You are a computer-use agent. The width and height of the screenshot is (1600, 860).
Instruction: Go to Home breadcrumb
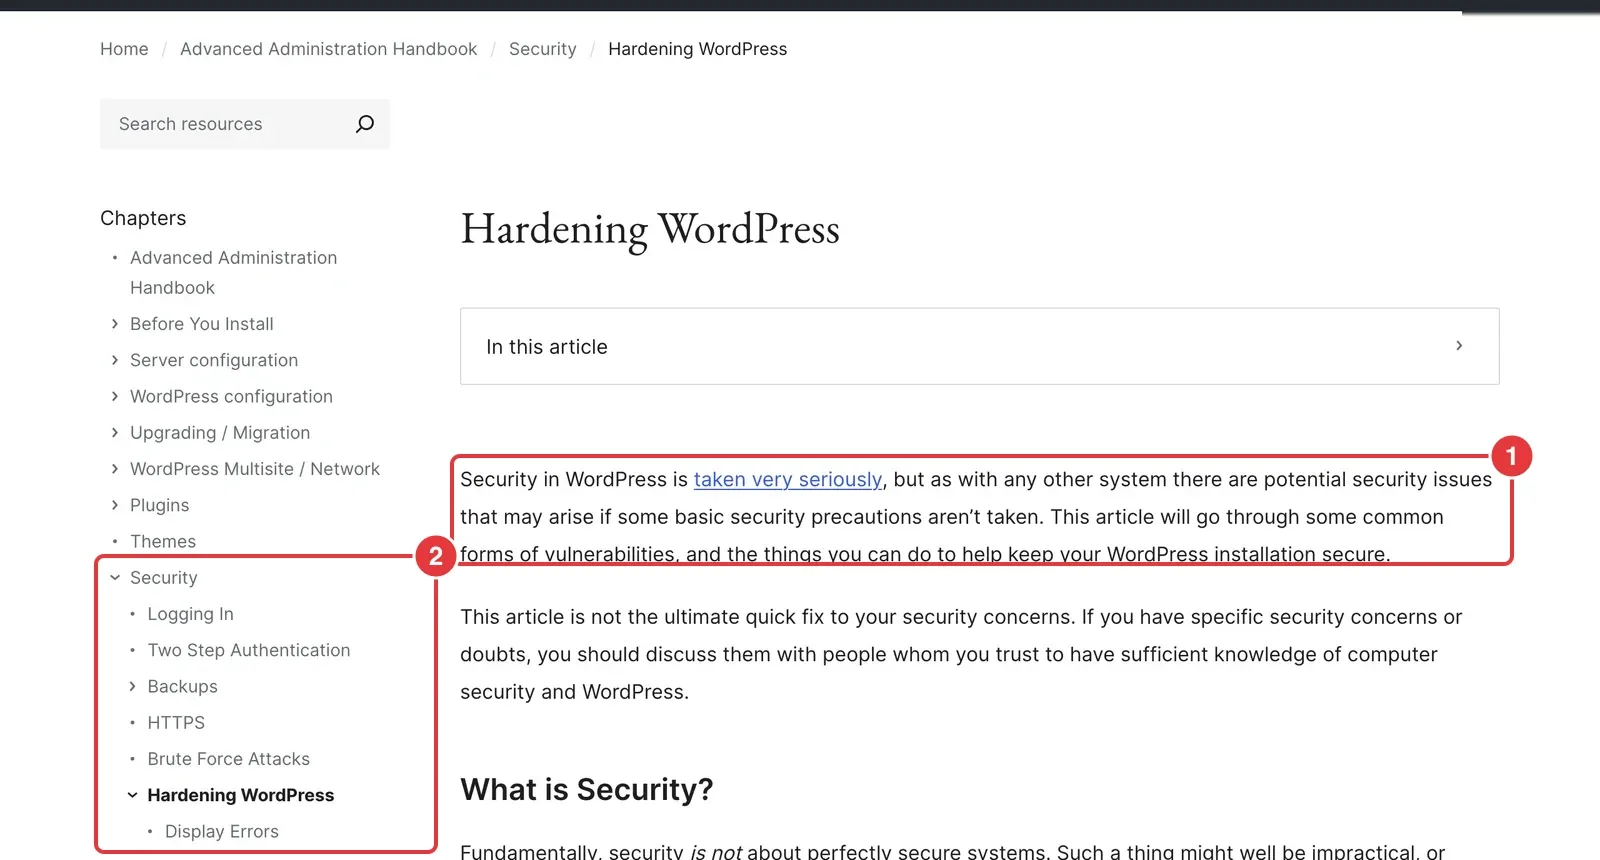point(124,49)
